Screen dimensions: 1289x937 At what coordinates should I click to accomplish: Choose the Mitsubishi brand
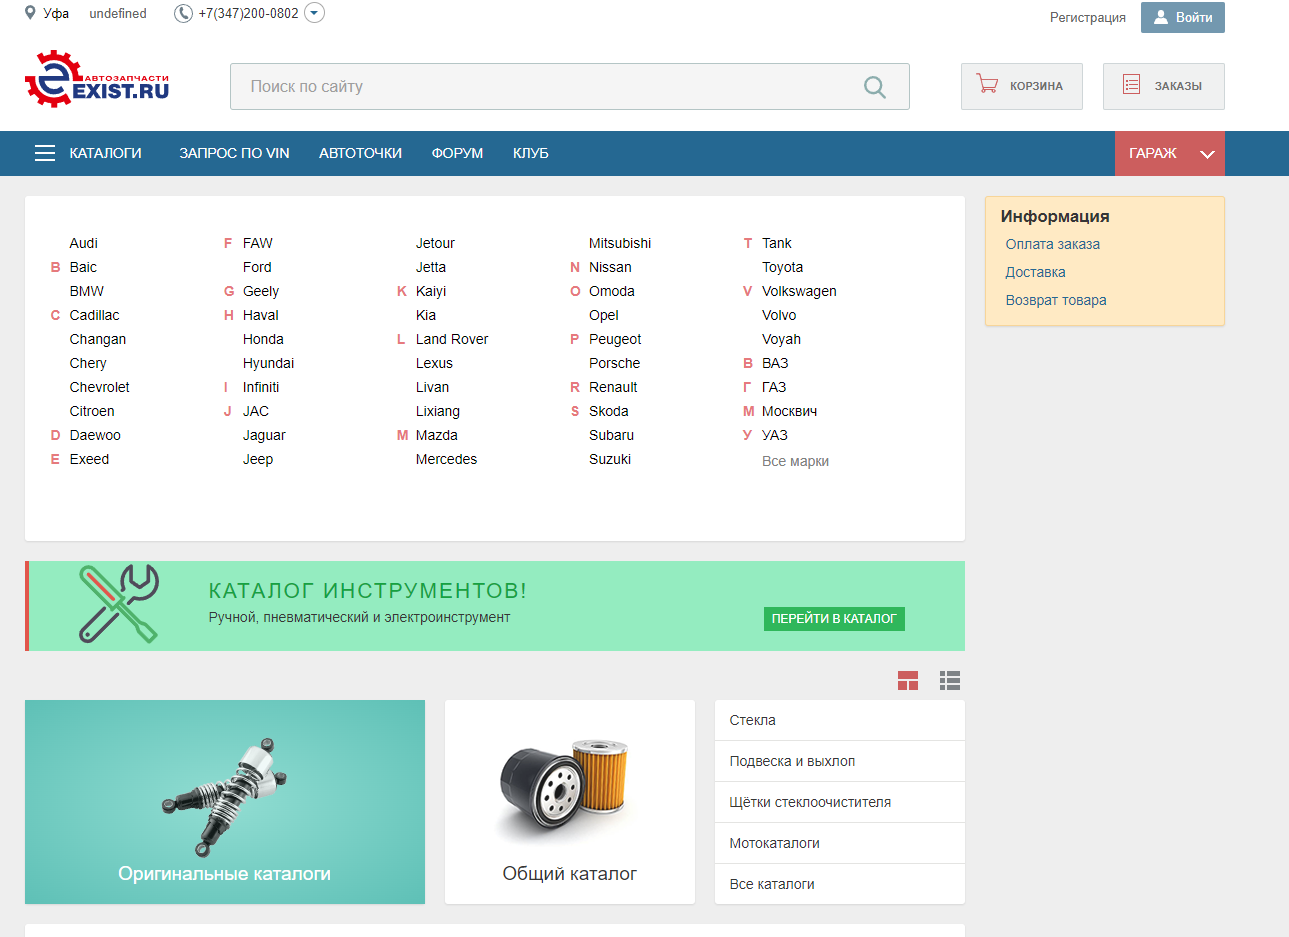coord(620,243)
